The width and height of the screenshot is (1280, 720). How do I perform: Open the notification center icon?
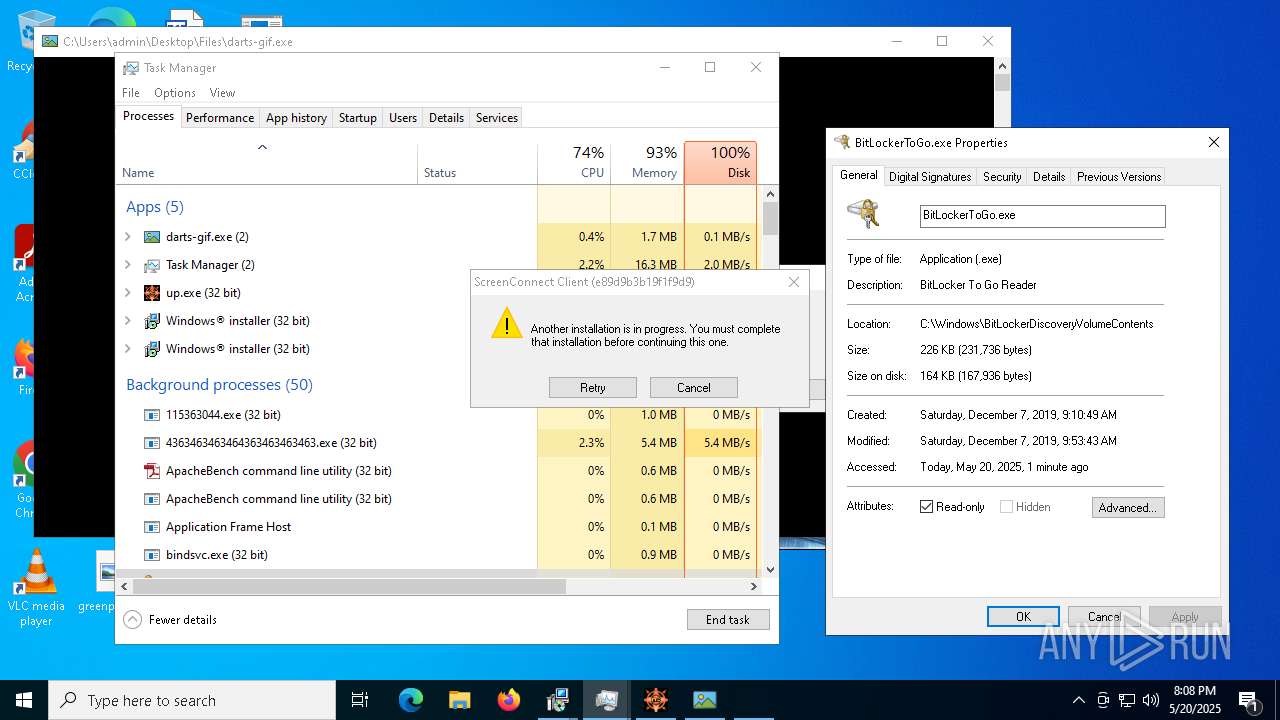pyautogui.click(x=1249, y=700)
